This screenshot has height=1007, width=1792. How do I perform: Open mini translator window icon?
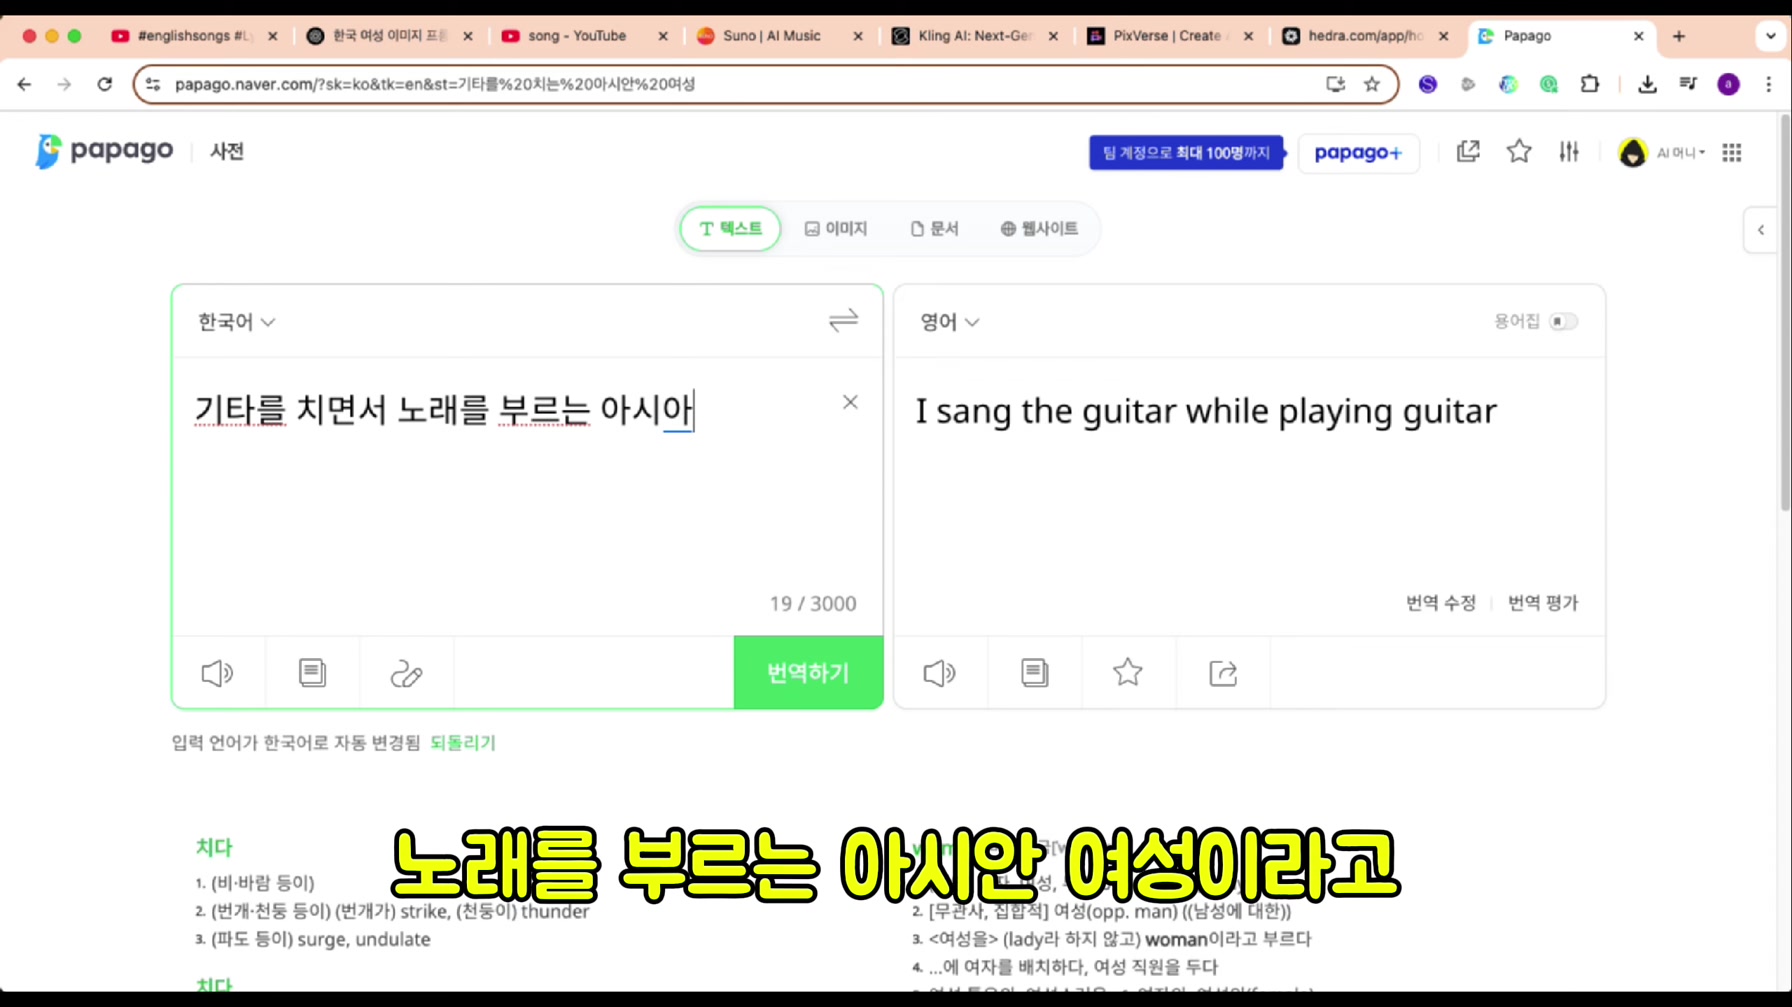(x=1468, y=151)
